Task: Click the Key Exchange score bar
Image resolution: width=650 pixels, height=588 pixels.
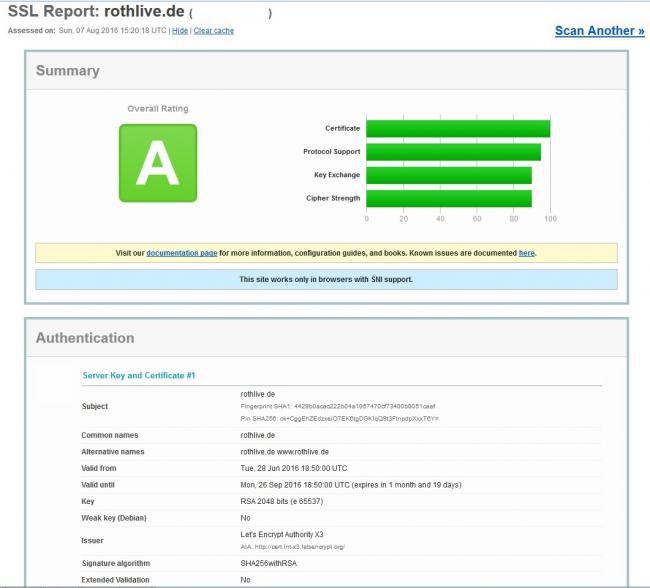Action: coord(449,175)
